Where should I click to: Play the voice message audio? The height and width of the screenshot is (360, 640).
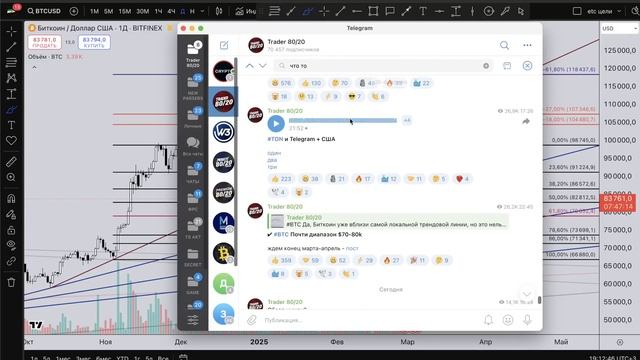pyautogui.click(x=276, y=124)
